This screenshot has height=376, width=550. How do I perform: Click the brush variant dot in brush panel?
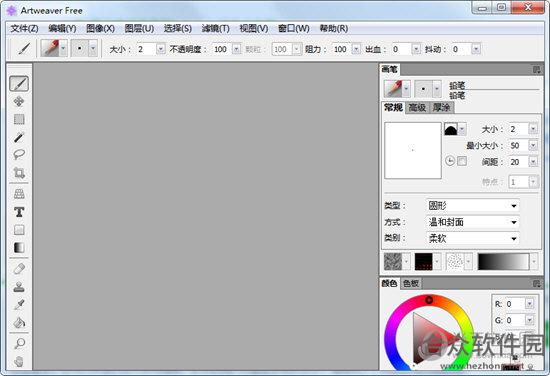tap(423, 89)
